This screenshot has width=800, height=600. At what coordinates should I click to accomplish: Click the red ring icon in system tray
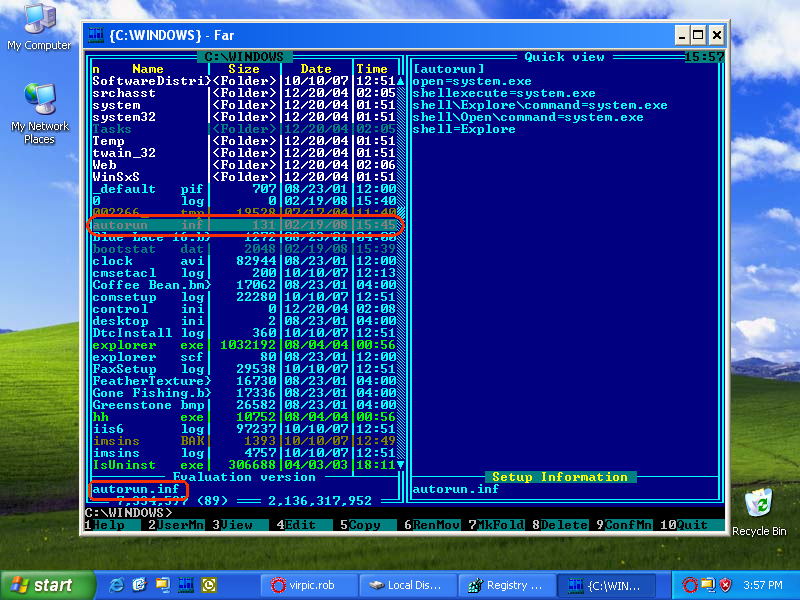690,585
